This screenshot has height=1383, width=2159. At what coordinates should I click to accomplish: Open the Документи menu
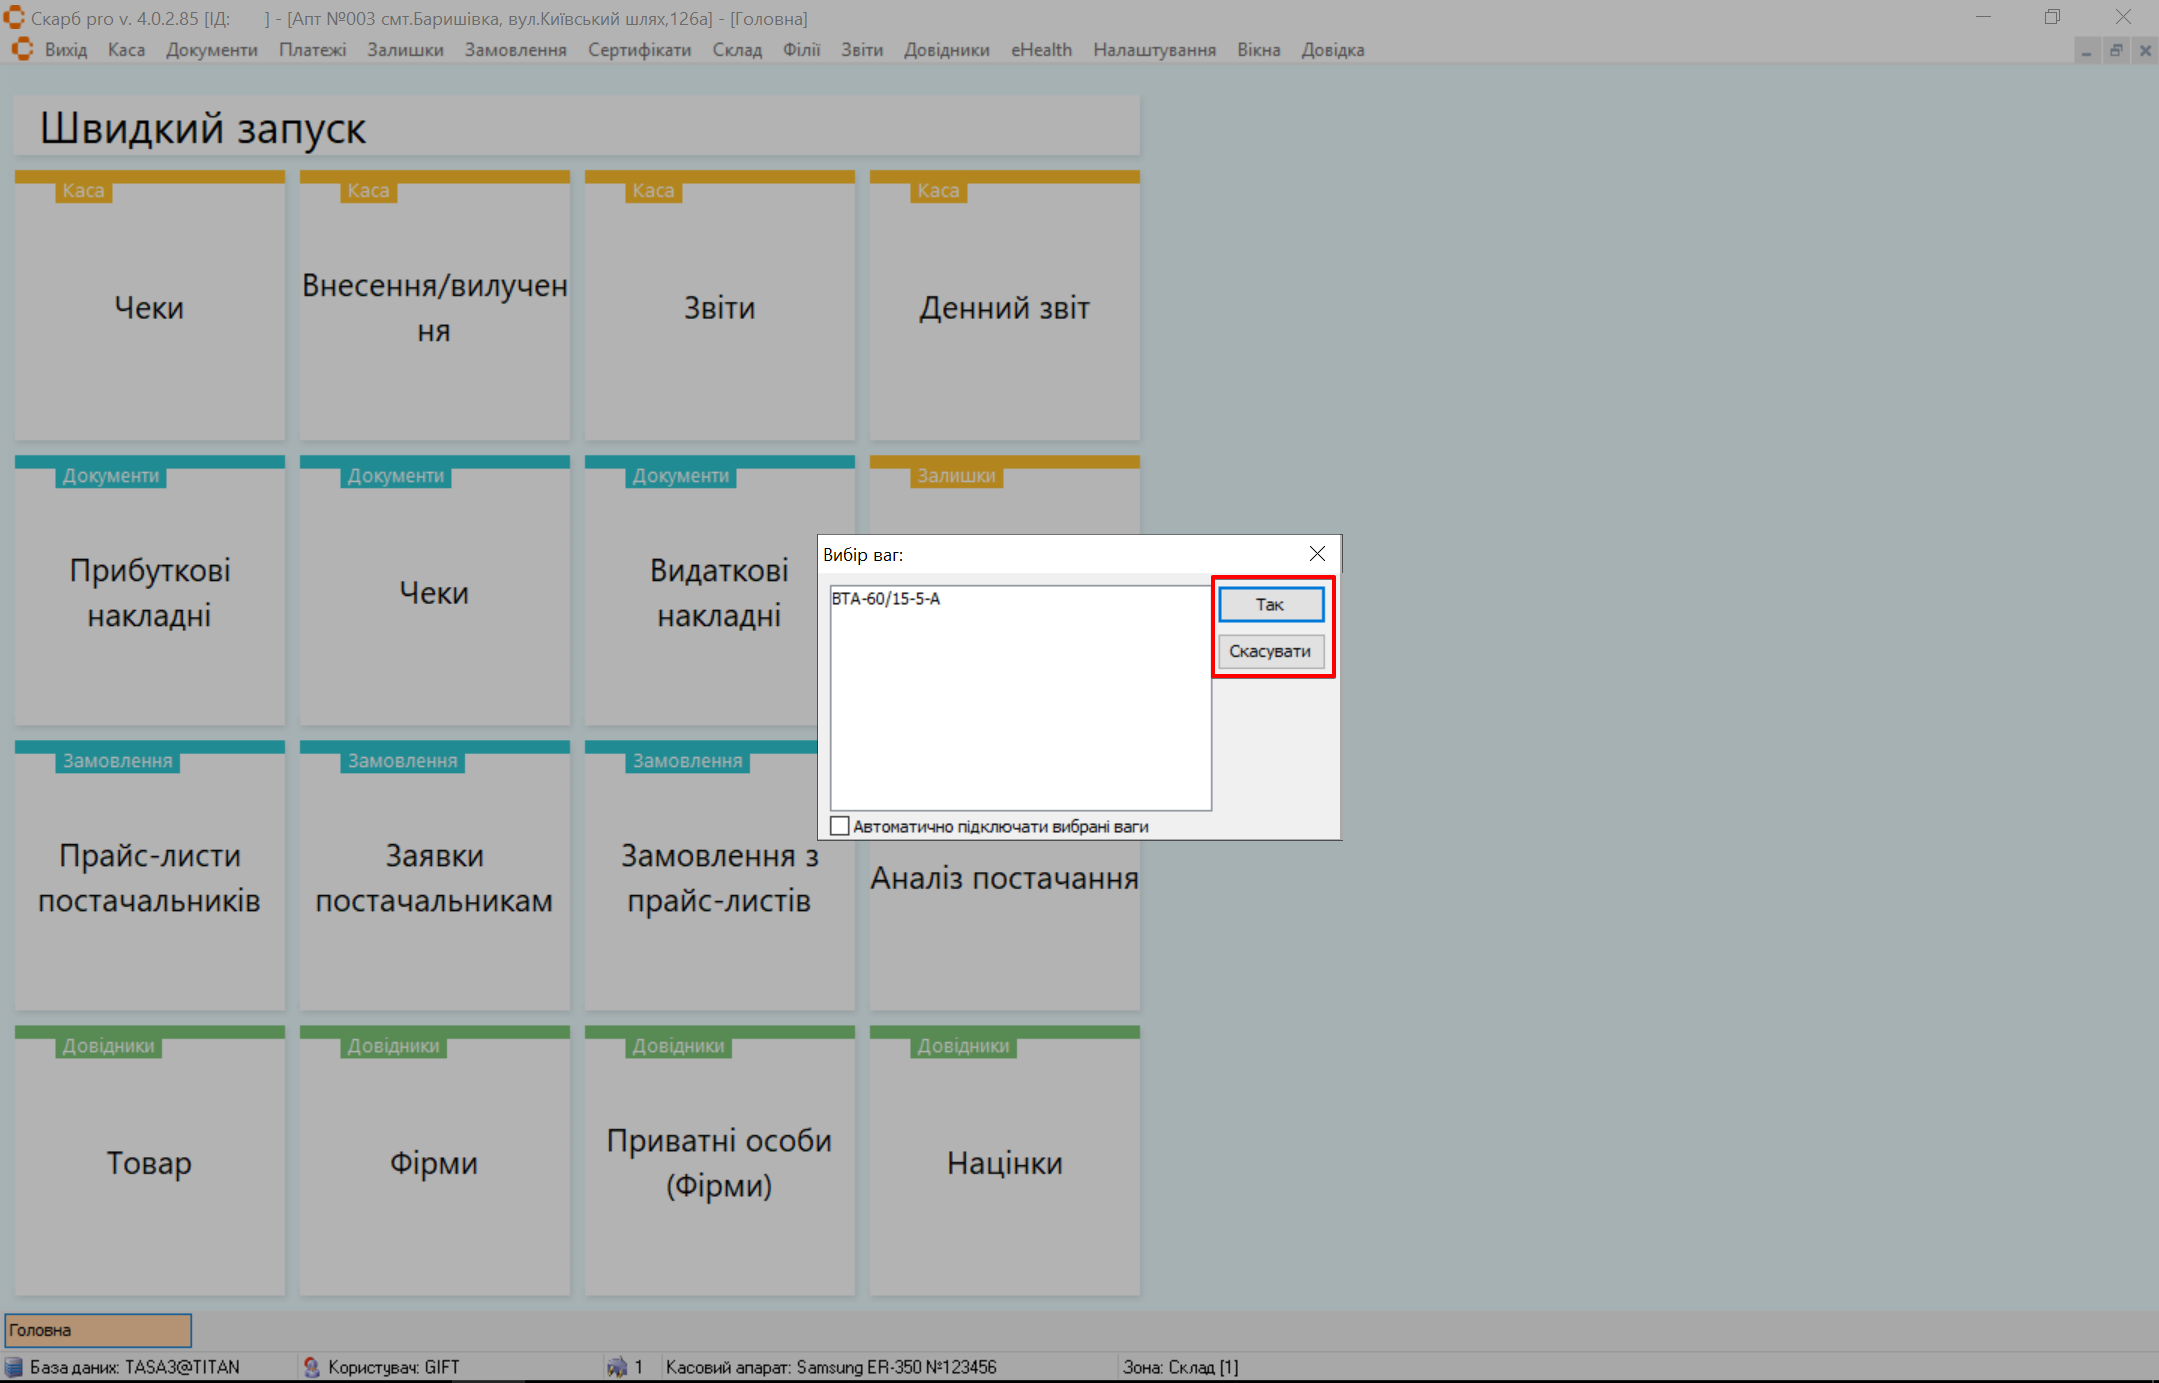tap(211, 50)
